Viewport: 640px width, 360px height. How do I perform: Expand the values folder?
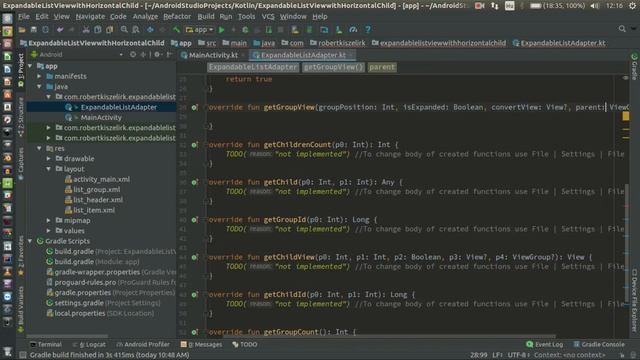pos(49,231)
